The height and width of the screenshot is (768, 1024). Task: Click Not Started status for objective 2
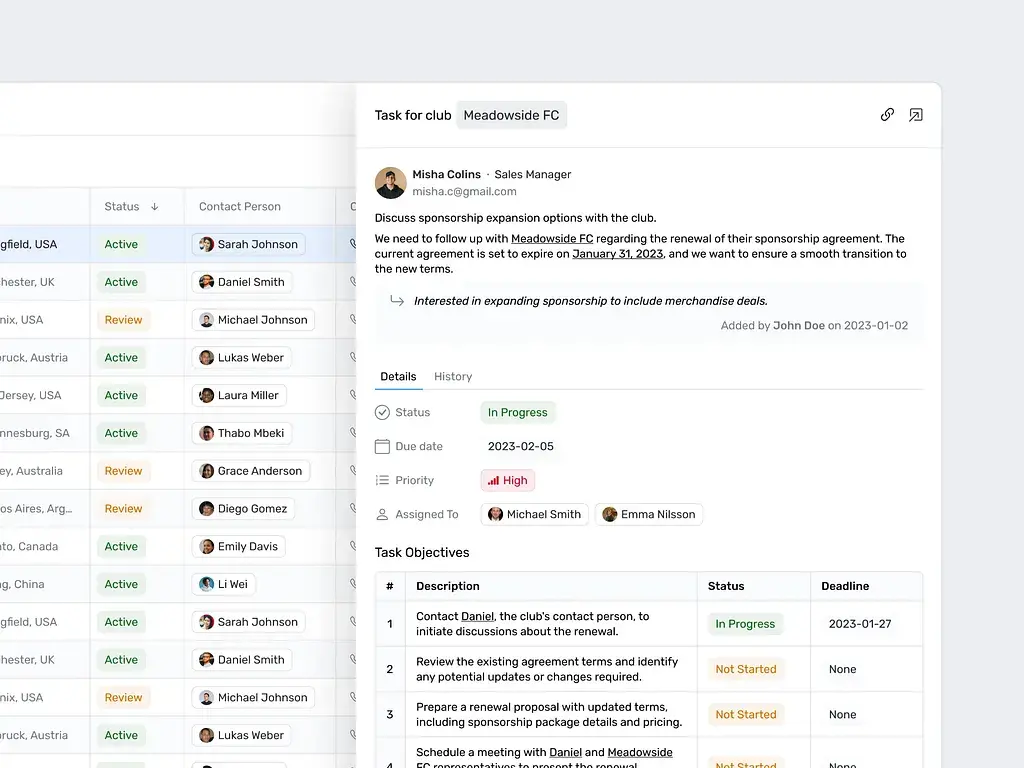[746, 670]
